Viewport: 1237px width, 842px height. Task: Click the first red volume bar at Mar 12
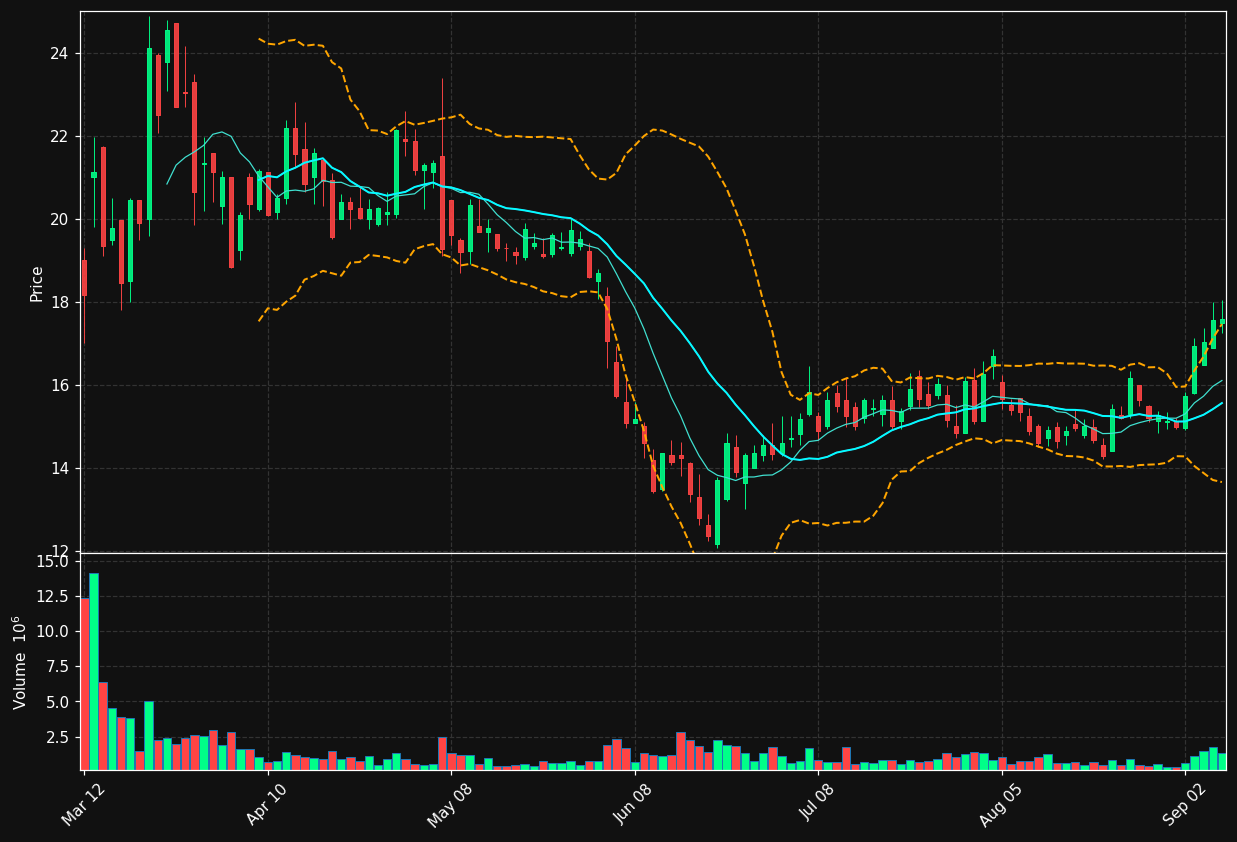tap(85, 684)
